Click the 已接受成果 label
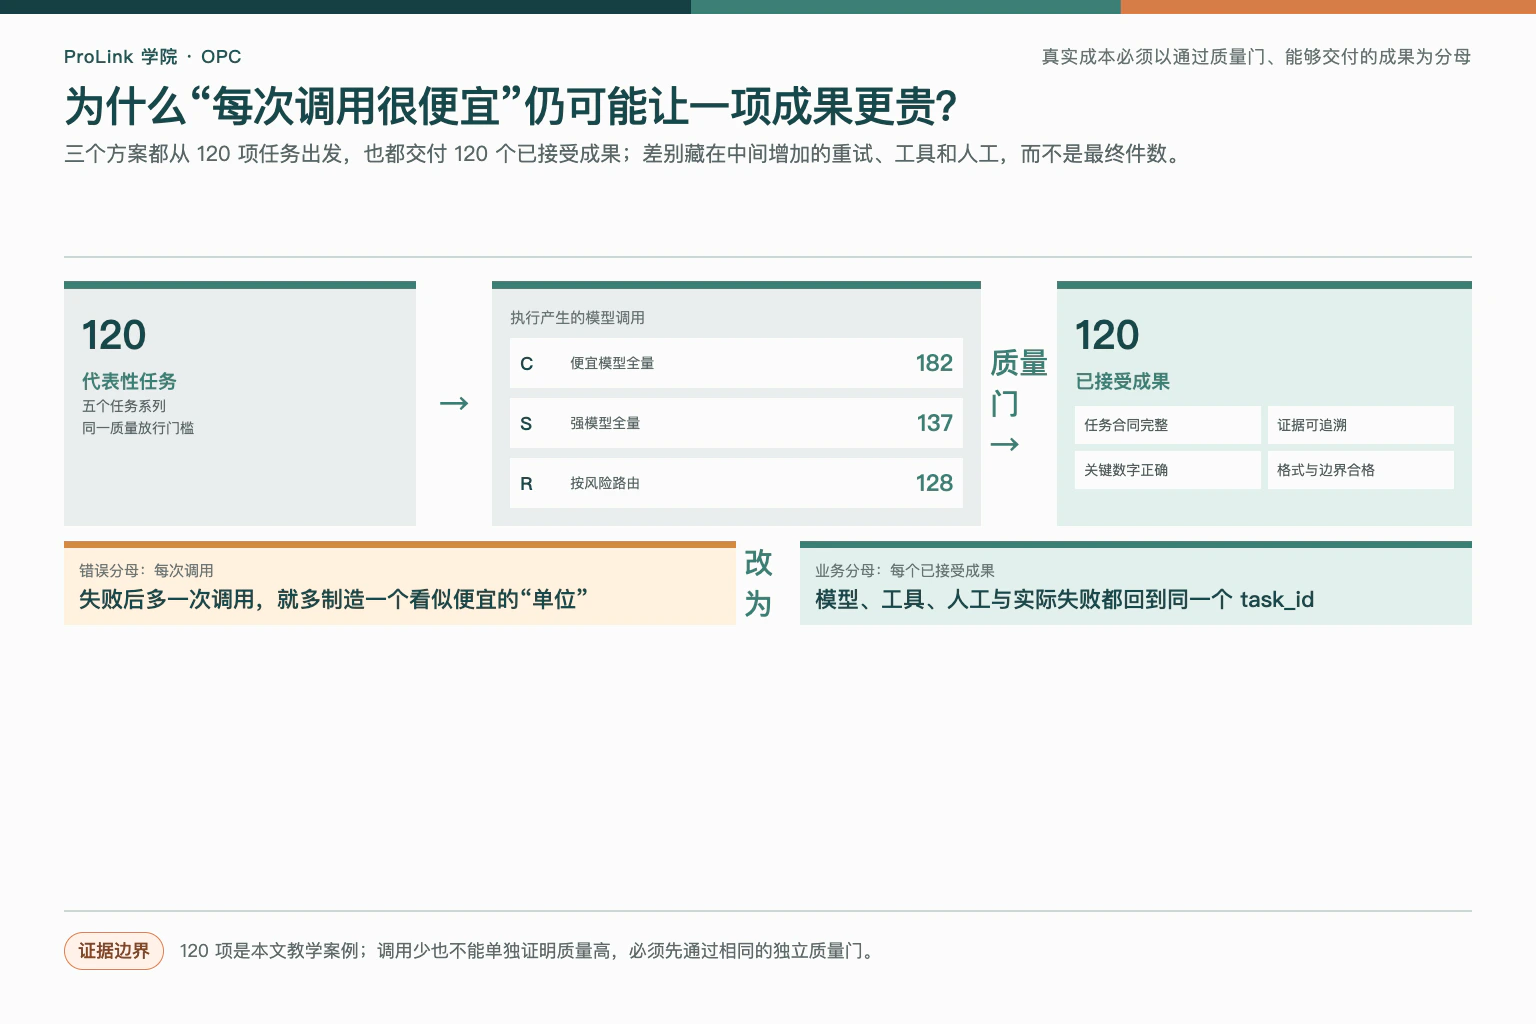The image size is (1536, 1024). (x=1122, y=381)
